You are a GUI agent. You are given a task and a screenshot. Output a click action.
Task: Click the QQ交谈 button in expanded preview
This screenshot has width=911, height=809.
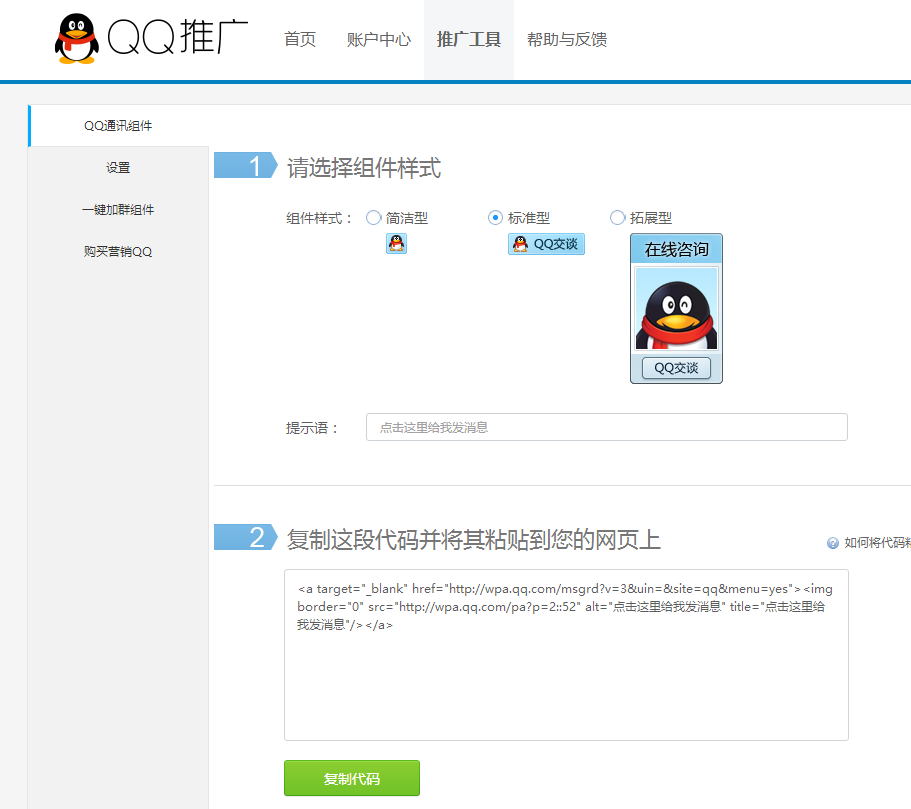click(676, 368)
